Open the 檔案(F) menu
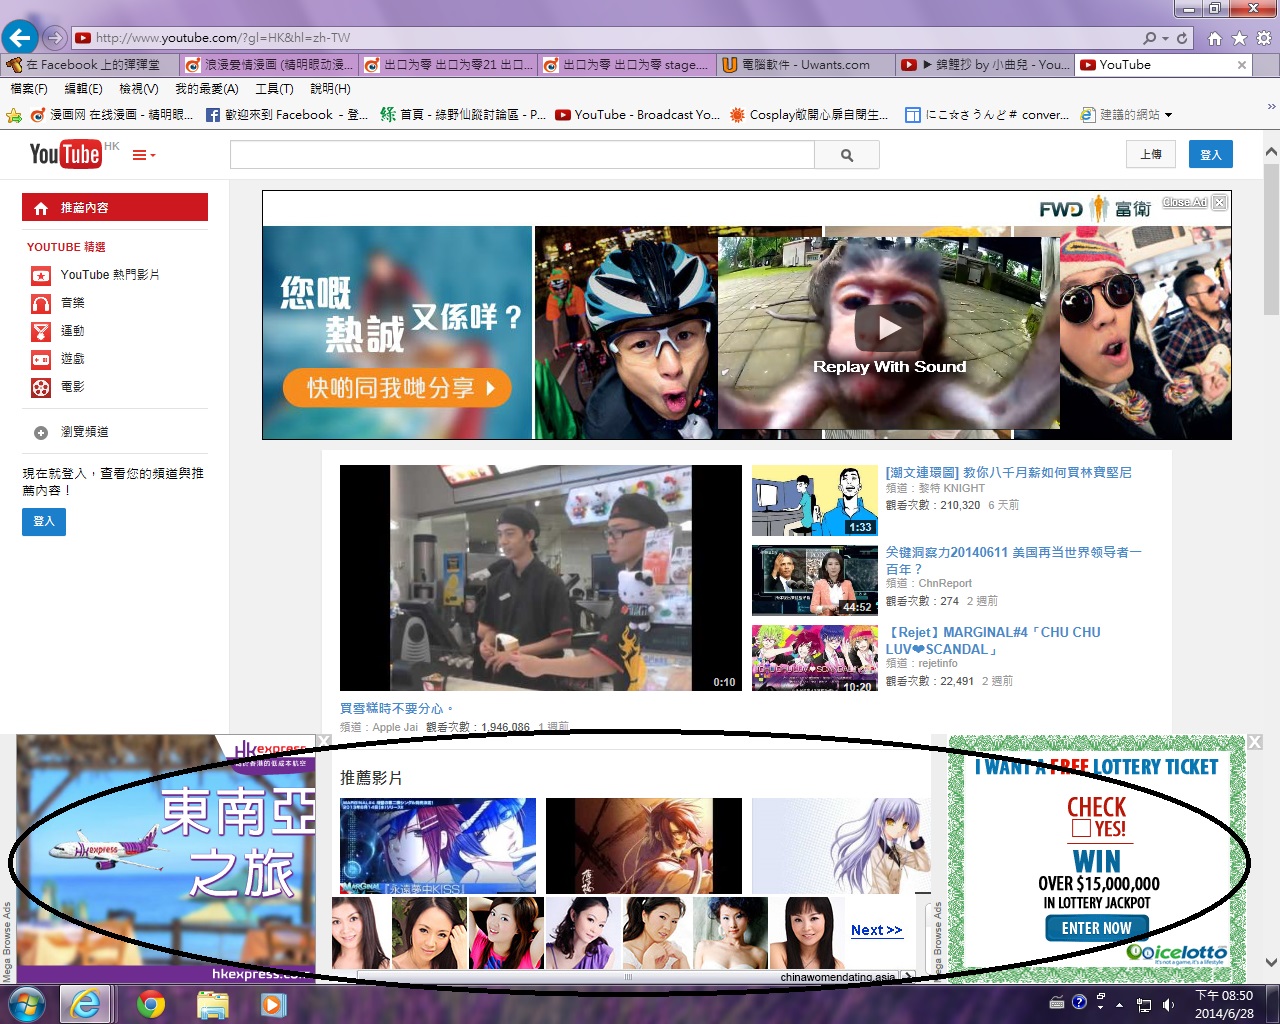The width and height of the screenshot is (1280, 1024). tap(28, 89)
